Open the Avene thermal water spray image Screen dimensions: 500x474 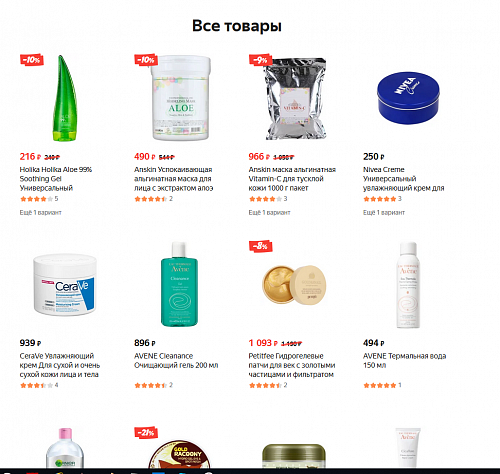tap(408, 285)
